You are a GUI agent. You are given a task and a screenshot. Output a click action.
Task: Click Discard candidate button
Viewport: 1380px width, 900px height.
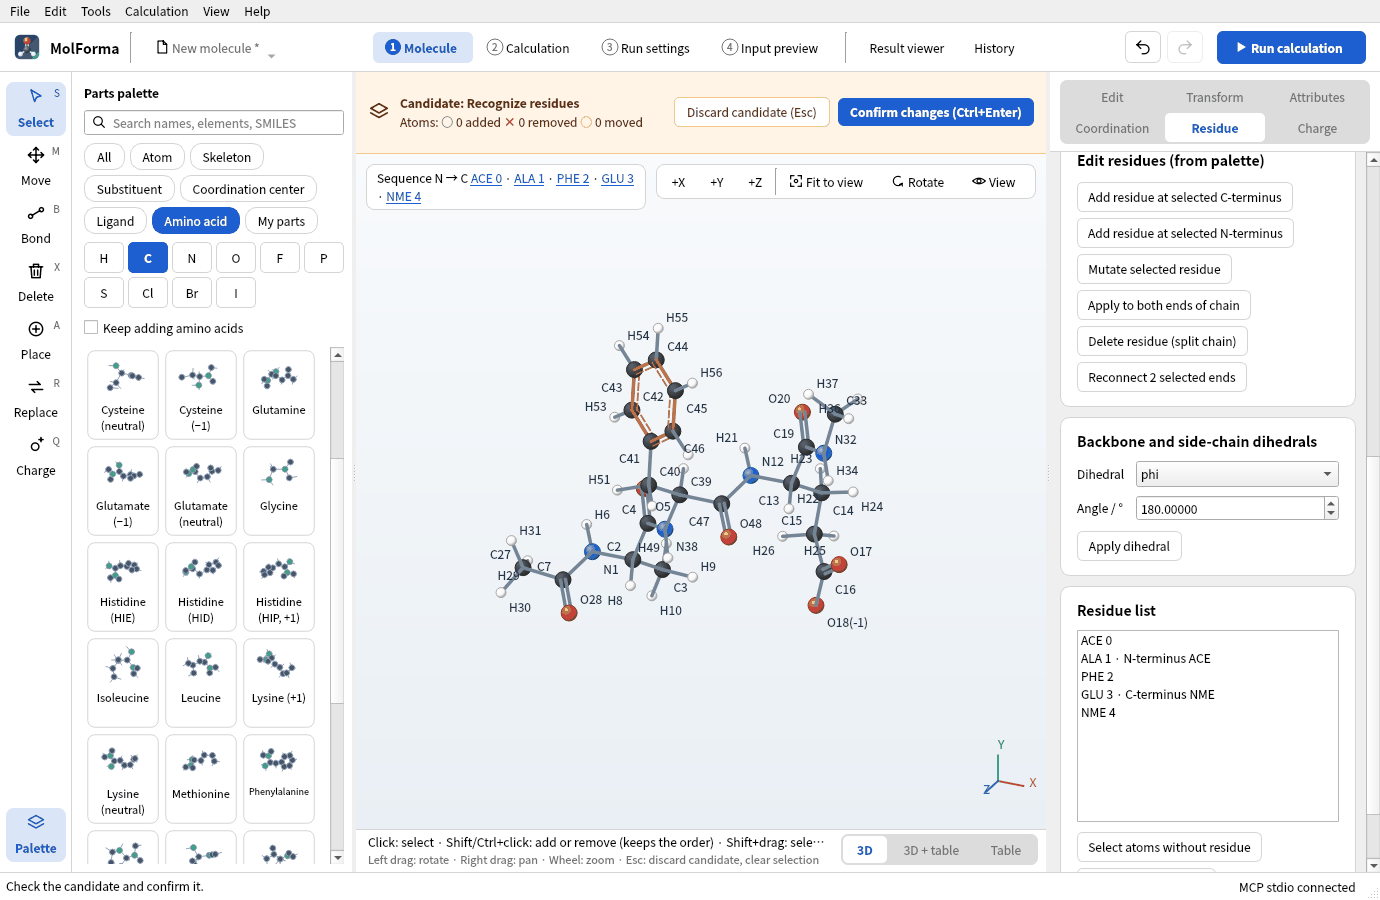tap(752, 112)
